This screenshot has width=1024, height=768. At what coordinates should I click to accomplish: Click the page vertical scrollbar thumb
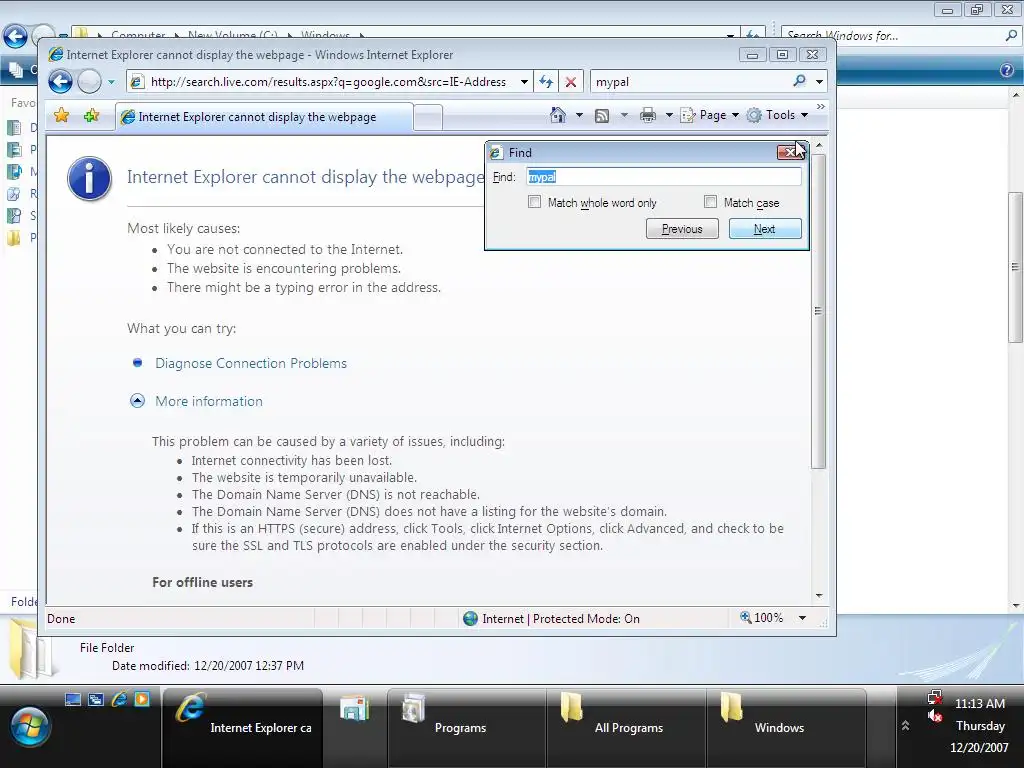point(819,311)
